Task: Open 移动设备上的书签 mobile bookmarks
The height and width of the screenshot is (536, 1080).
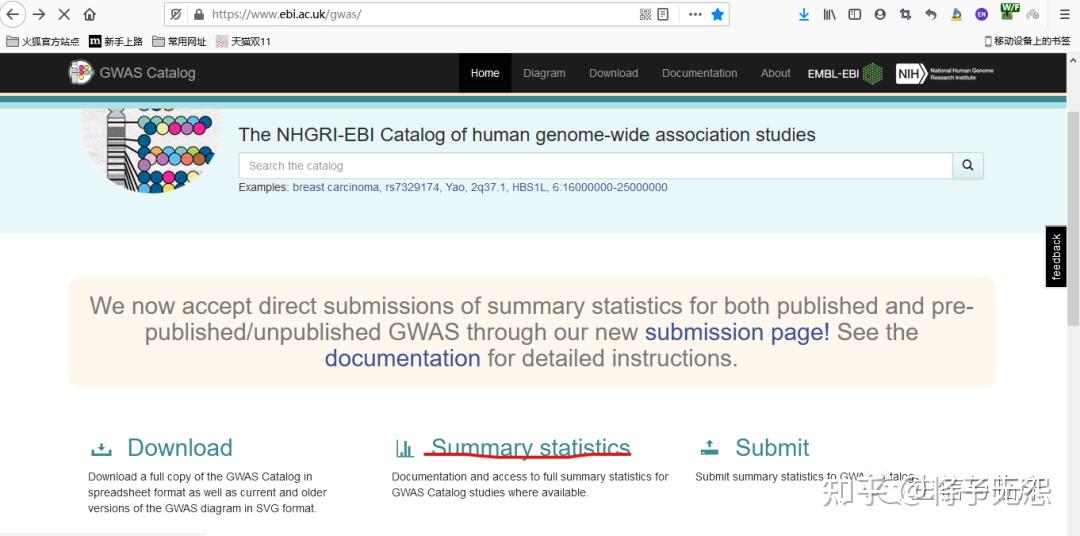Action: 1027,41
